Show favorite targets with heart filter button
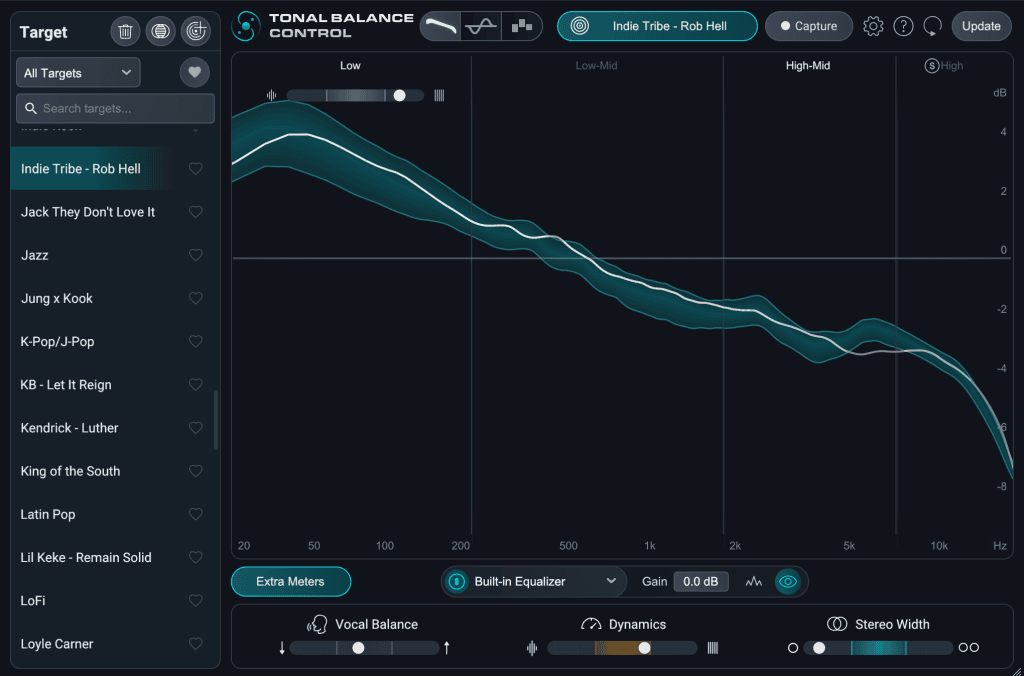The height and width of the screenshot is (676, 1024). (195, 72)
